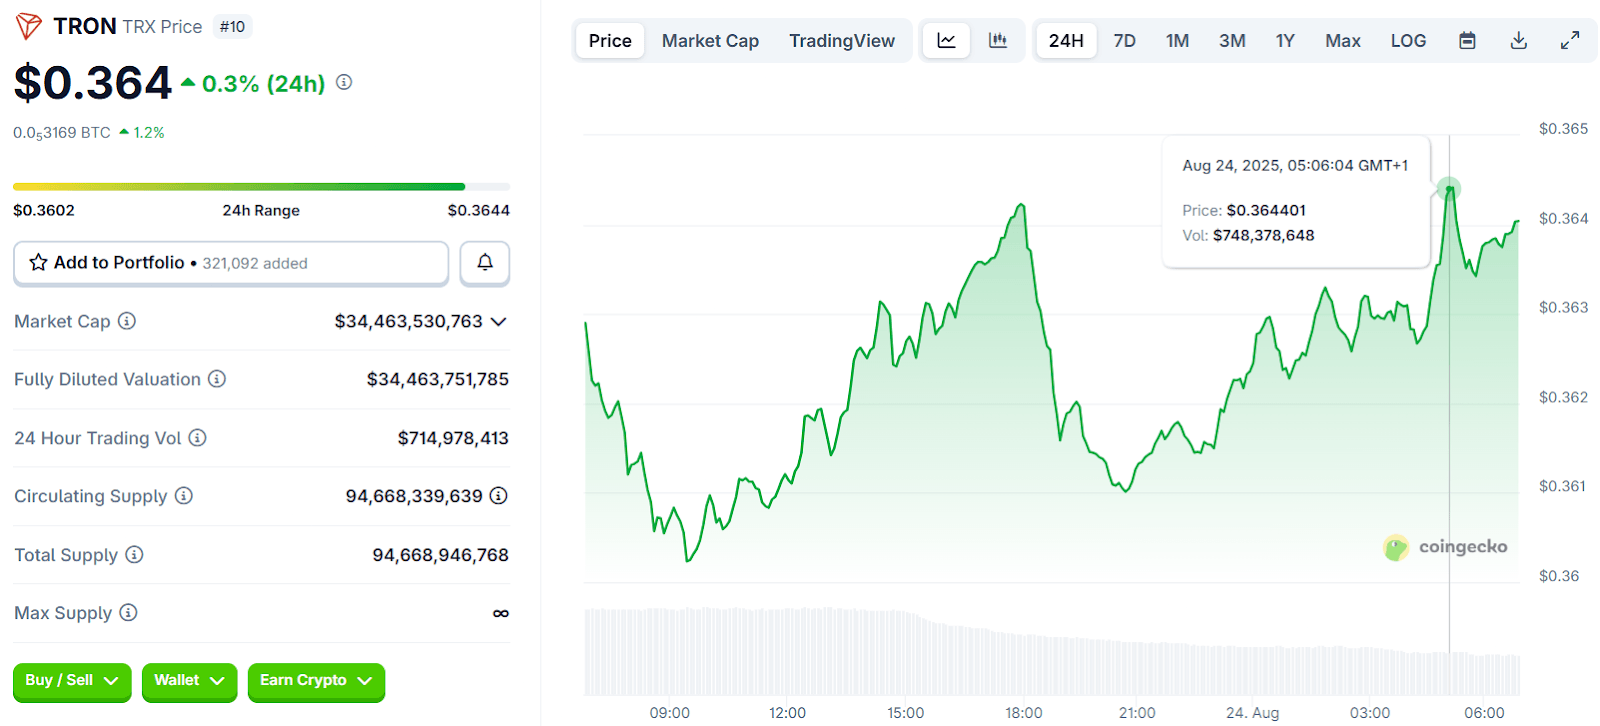Click Fully Diluted Valuation $34,463,751,785
The height and width of the screenshot is (726, 1600).
(x=437, y=379)
